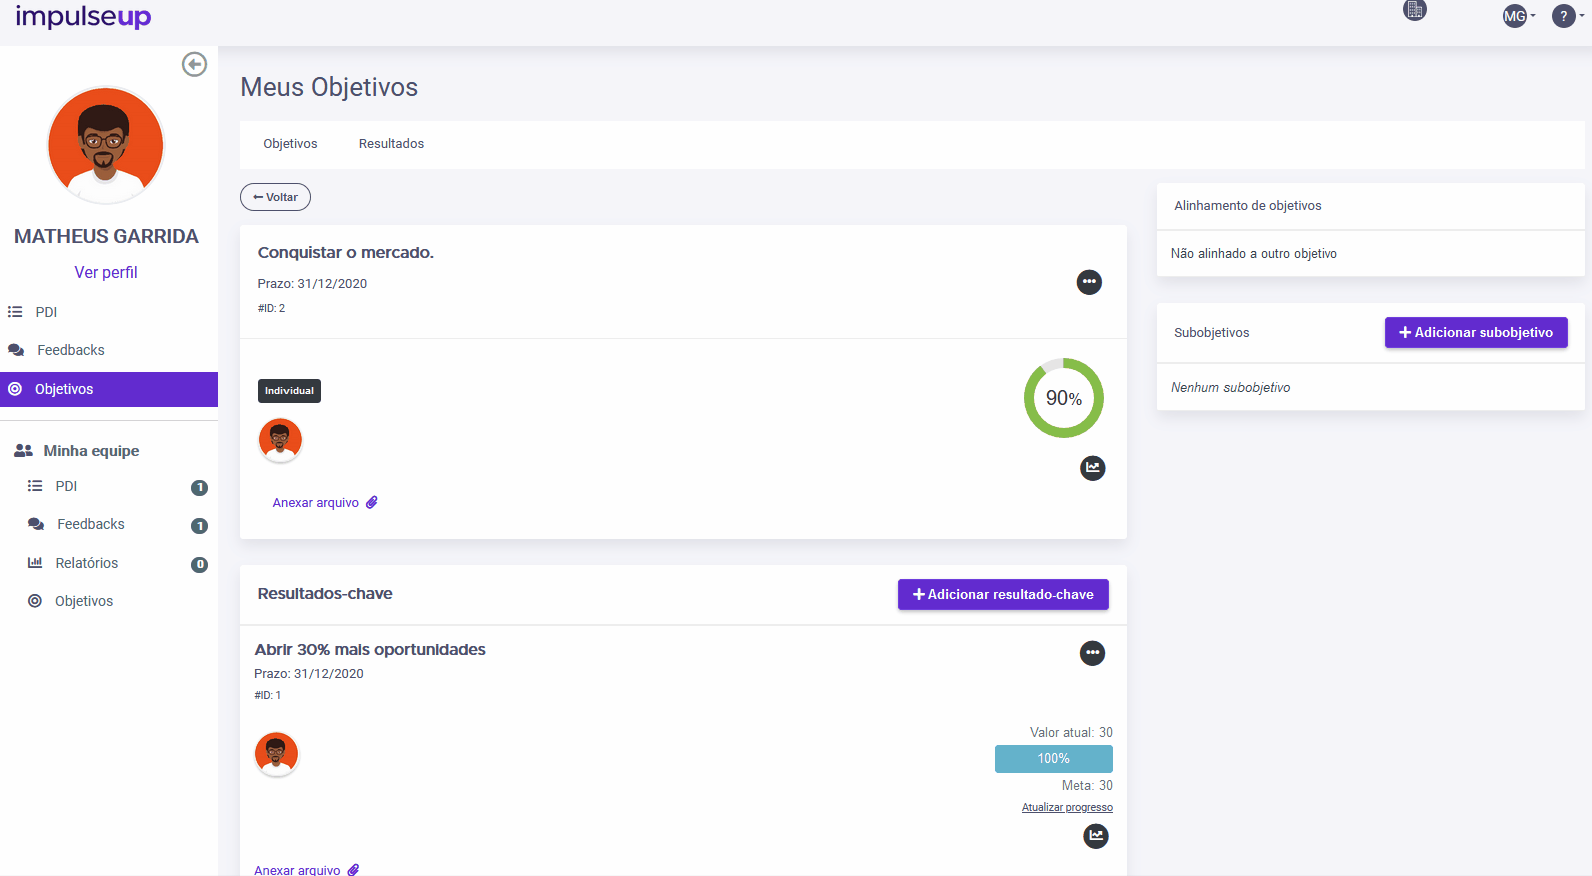Click the #ID: 2 label

tap(271, 308)
